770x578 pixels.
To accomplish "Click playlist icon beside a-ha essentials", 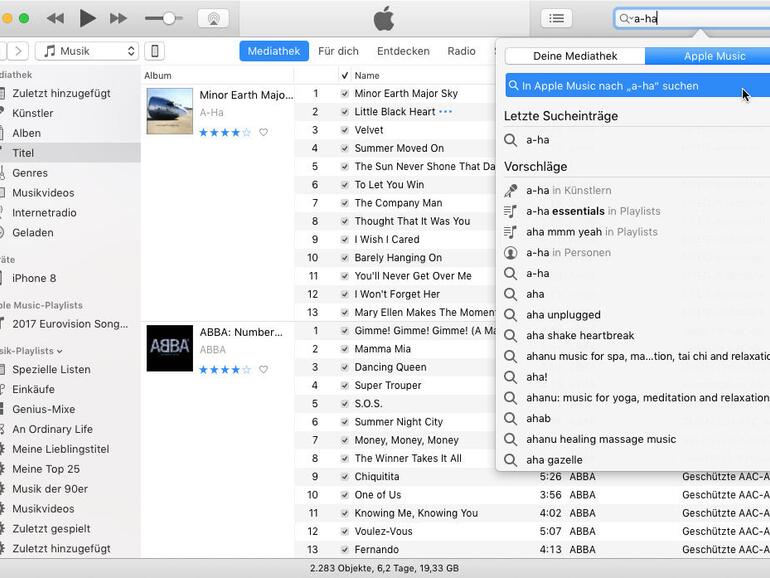I will (x=511, y=211).
